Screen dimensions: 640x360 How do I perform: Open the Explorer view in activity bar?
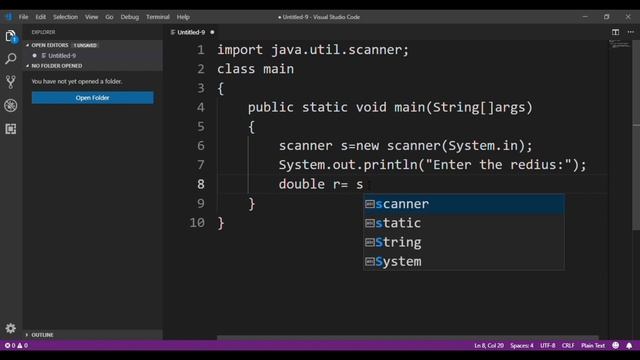point(11,36)
